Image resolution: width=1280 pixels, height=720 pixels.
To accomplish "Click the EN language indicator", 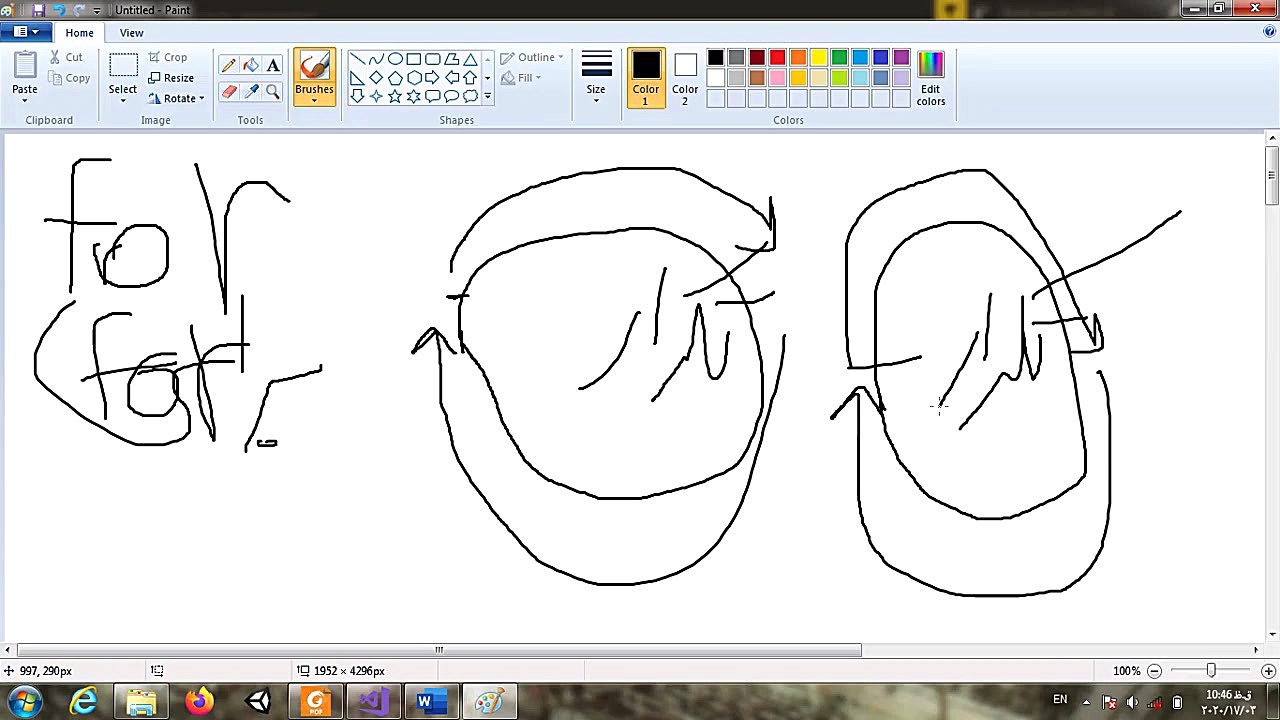I will [1060, 700].
